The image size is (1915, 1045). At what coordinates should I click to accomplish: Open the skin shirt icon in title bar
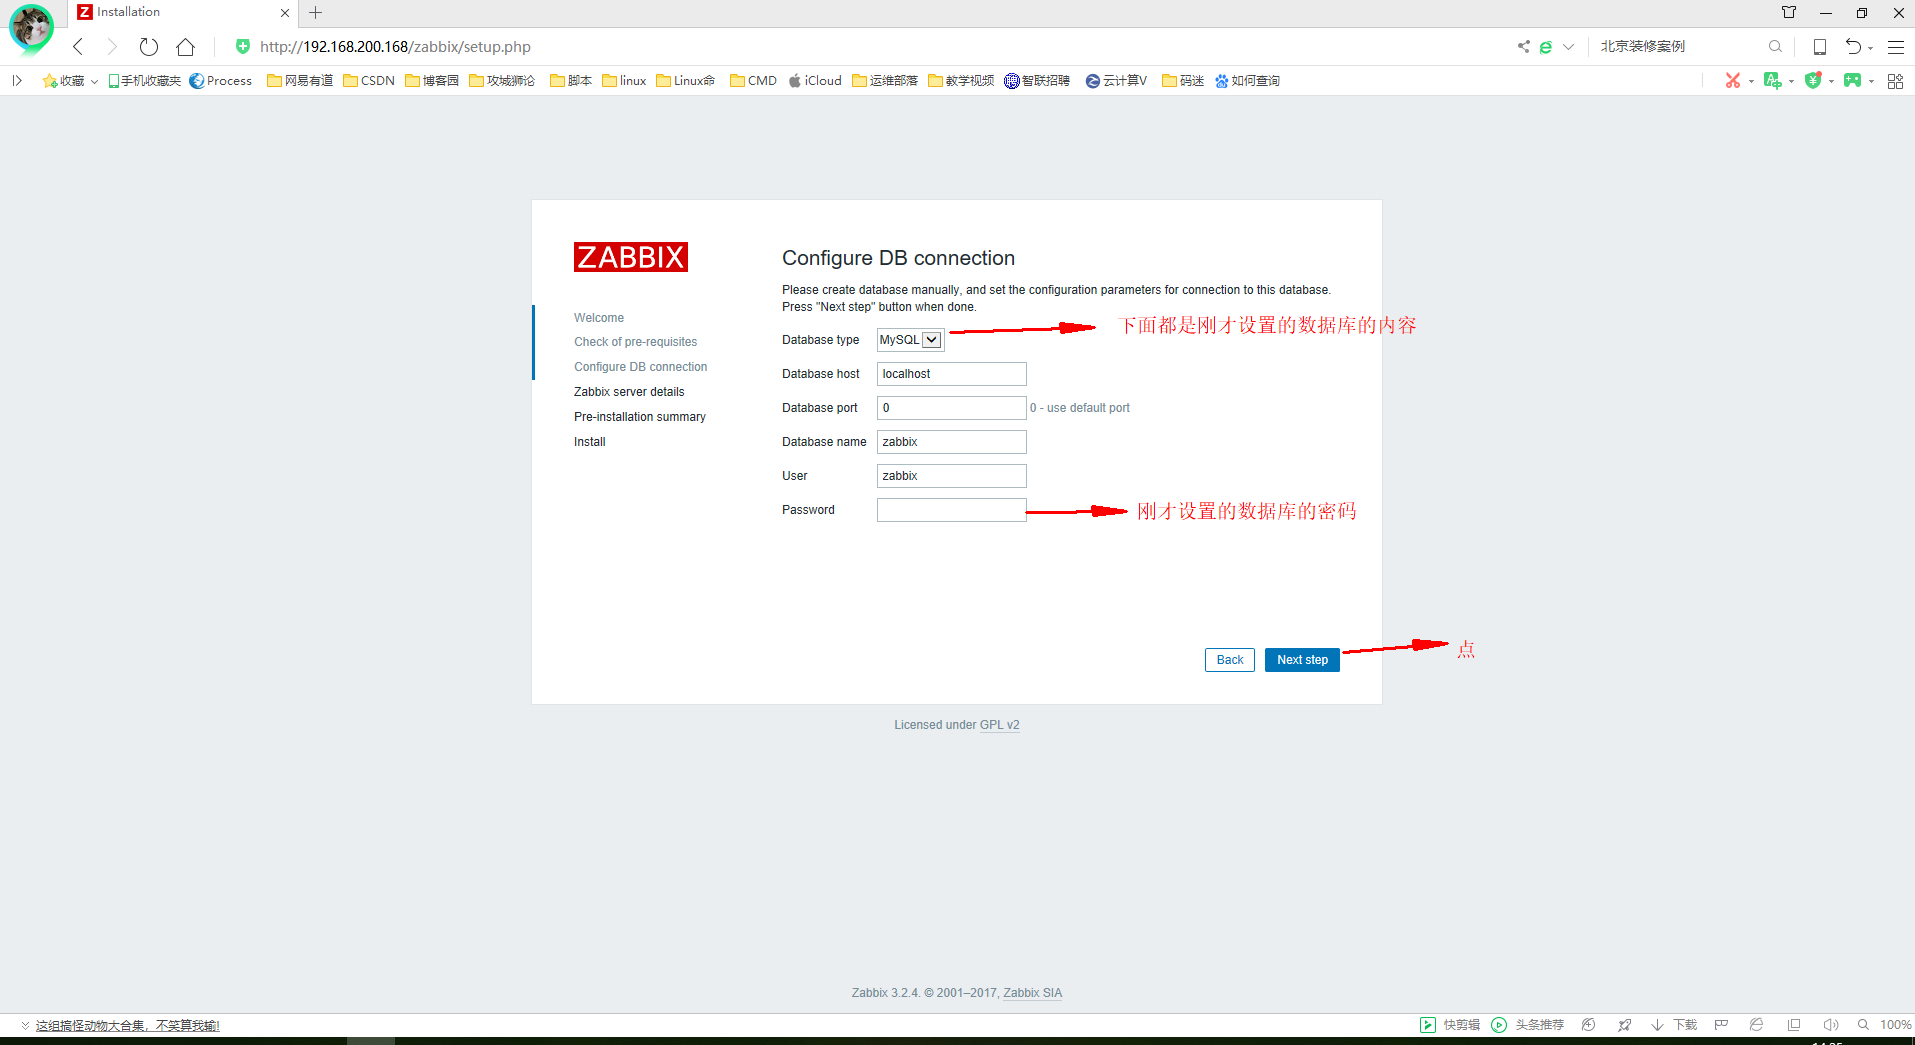1789,13
